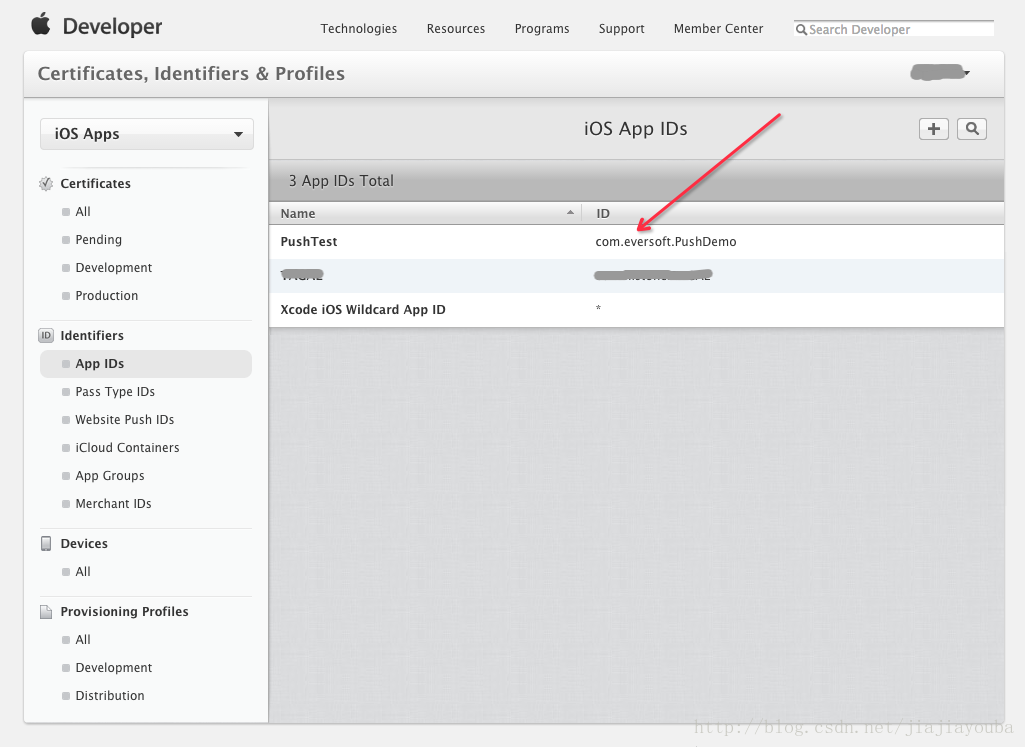Open iCloud Containers
Image resolution: width=1025 pixels, height=747 pixels.
(127, 448)
